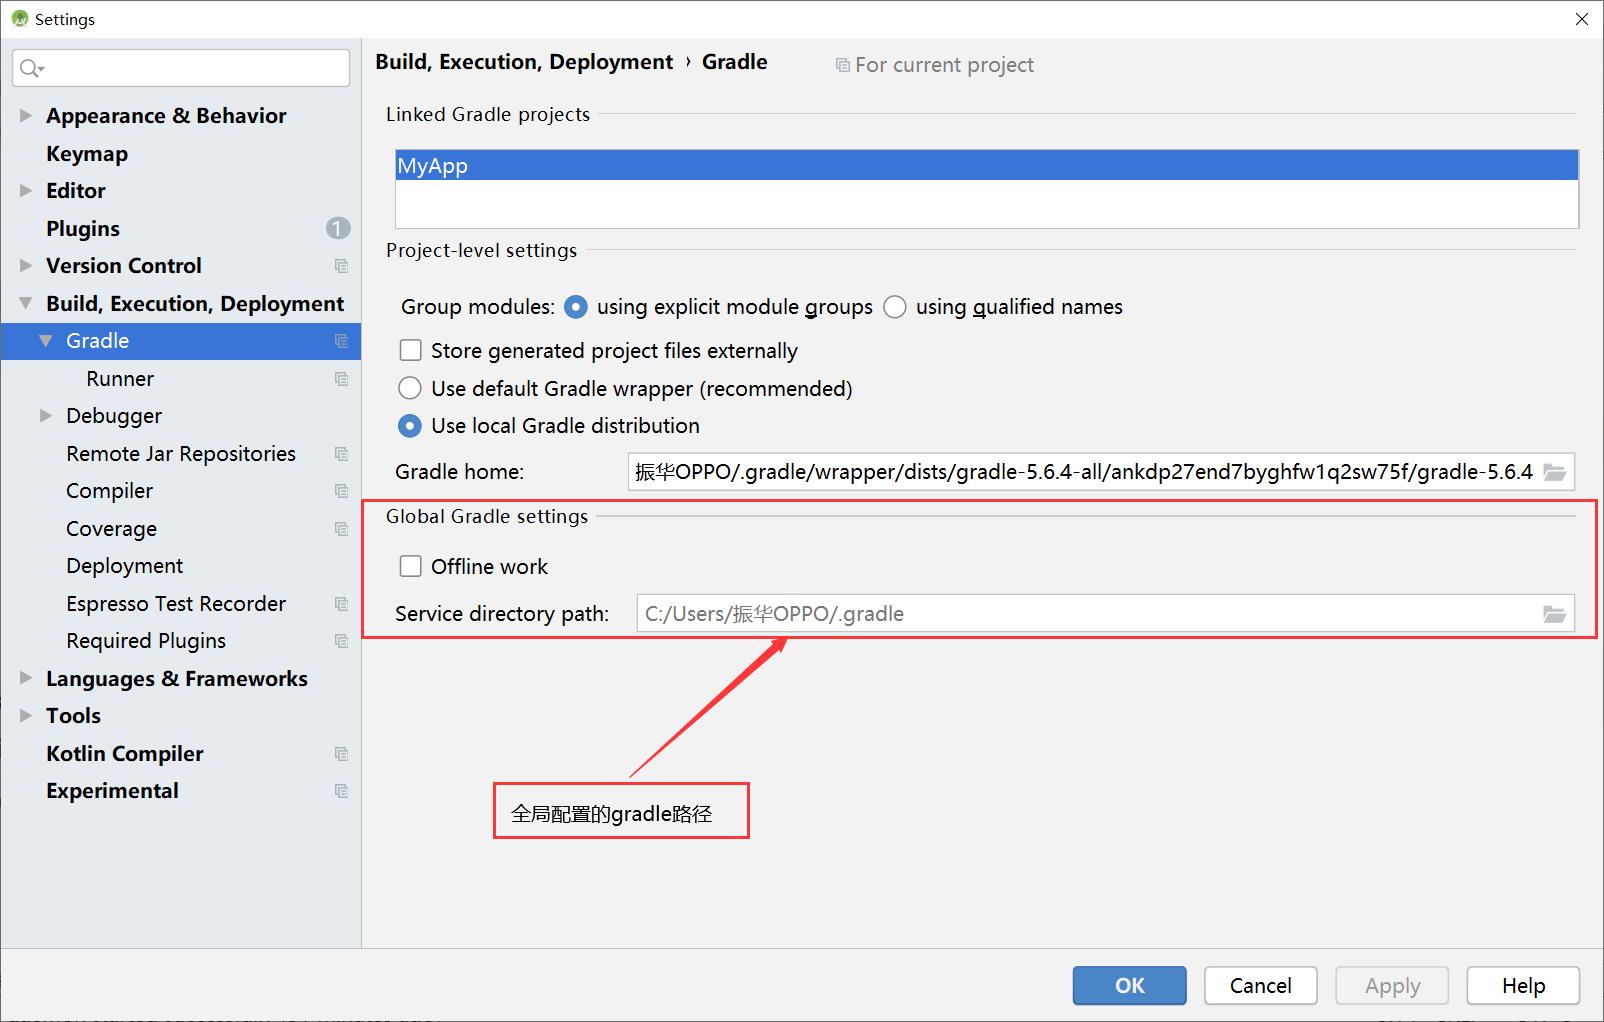The width and height of the screenshot is (1604, 1022).
Task: Browse folder for Gradle home path
Action: (x=1554, y=472)
